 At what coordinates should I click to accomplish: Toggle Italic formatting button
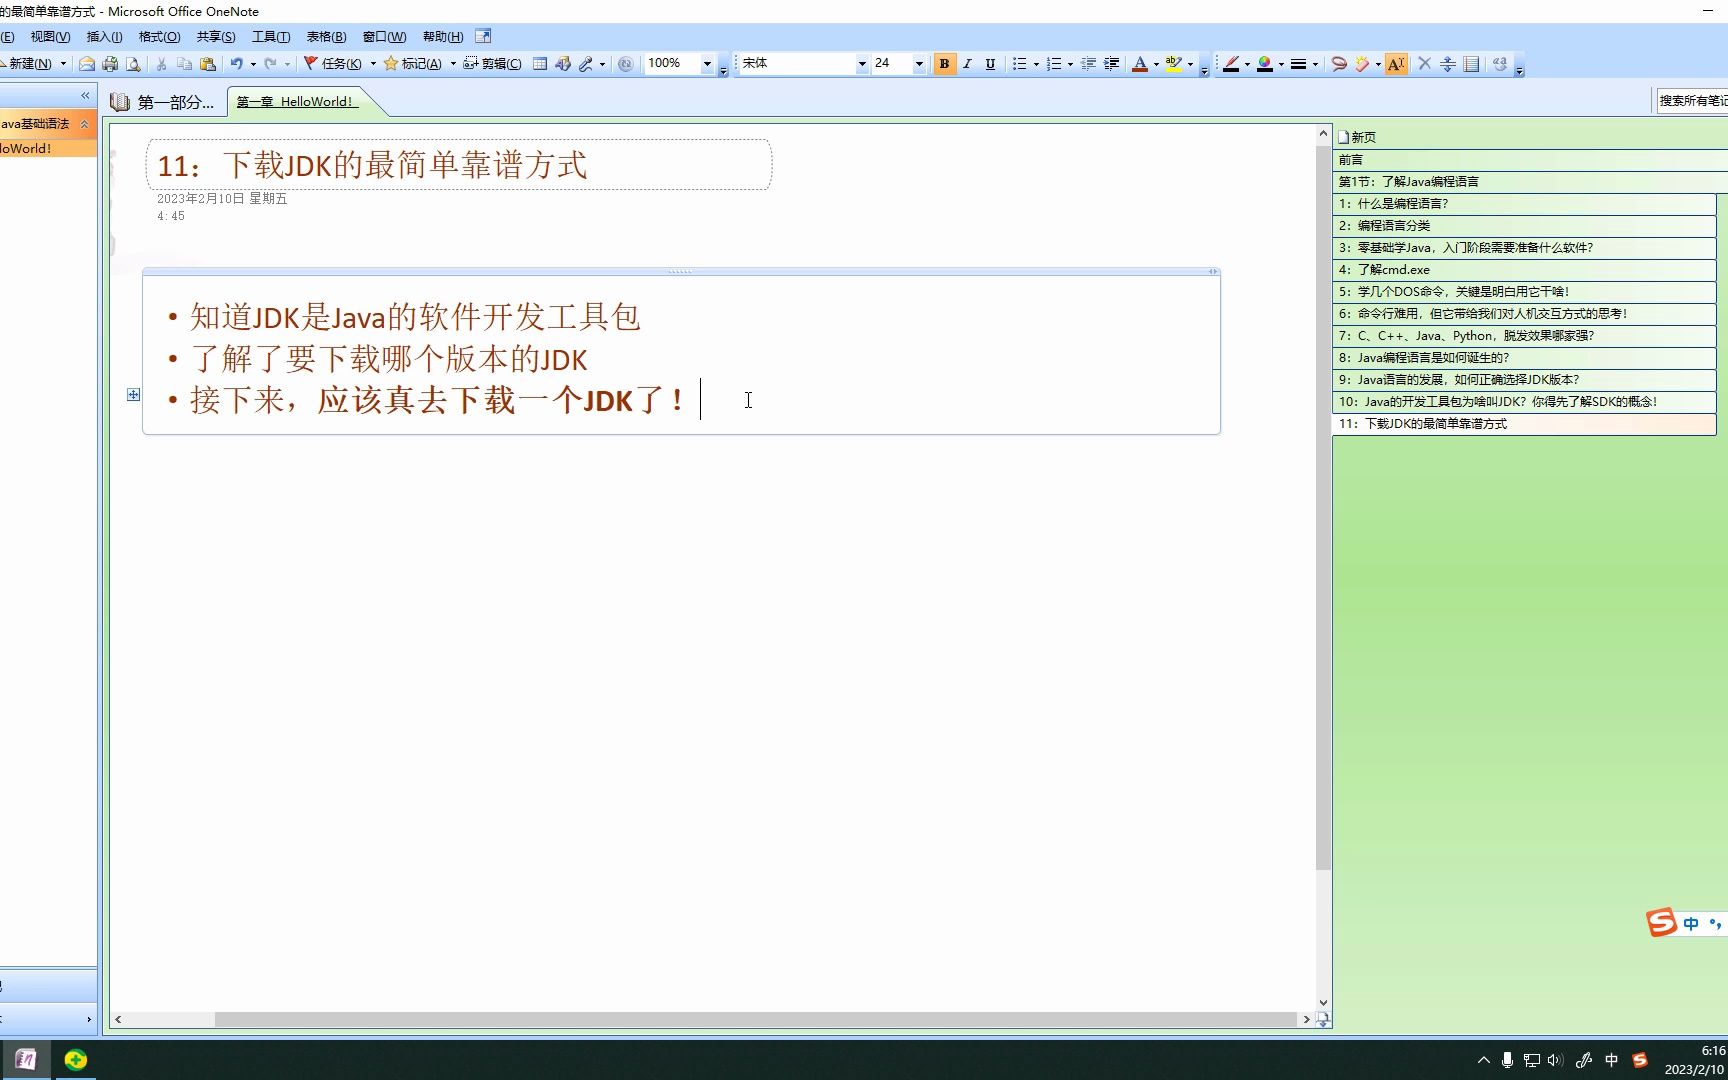click(967, 64)
